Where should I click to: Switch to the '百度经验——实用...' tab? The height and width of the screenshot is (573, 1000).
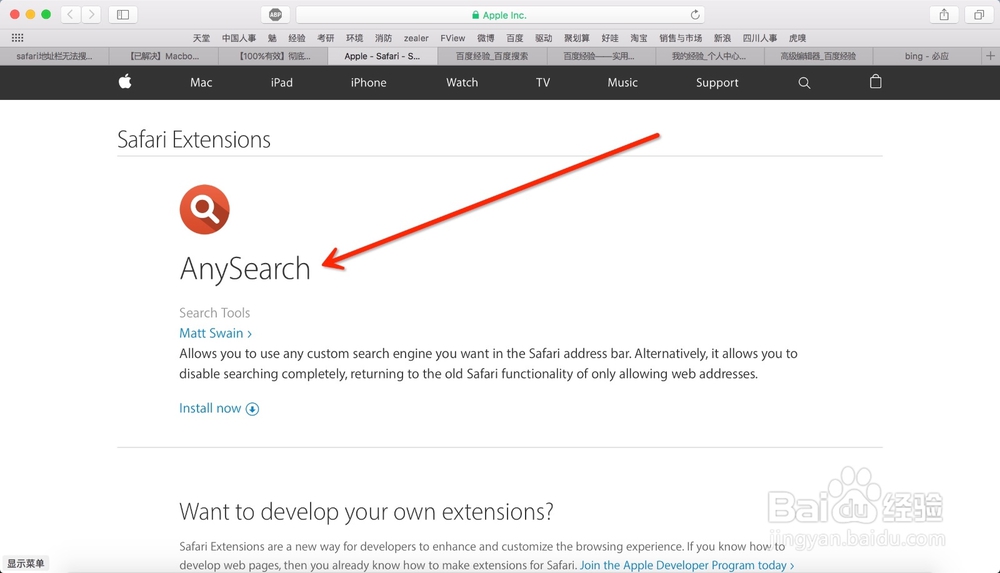click(x=601, y=56)
